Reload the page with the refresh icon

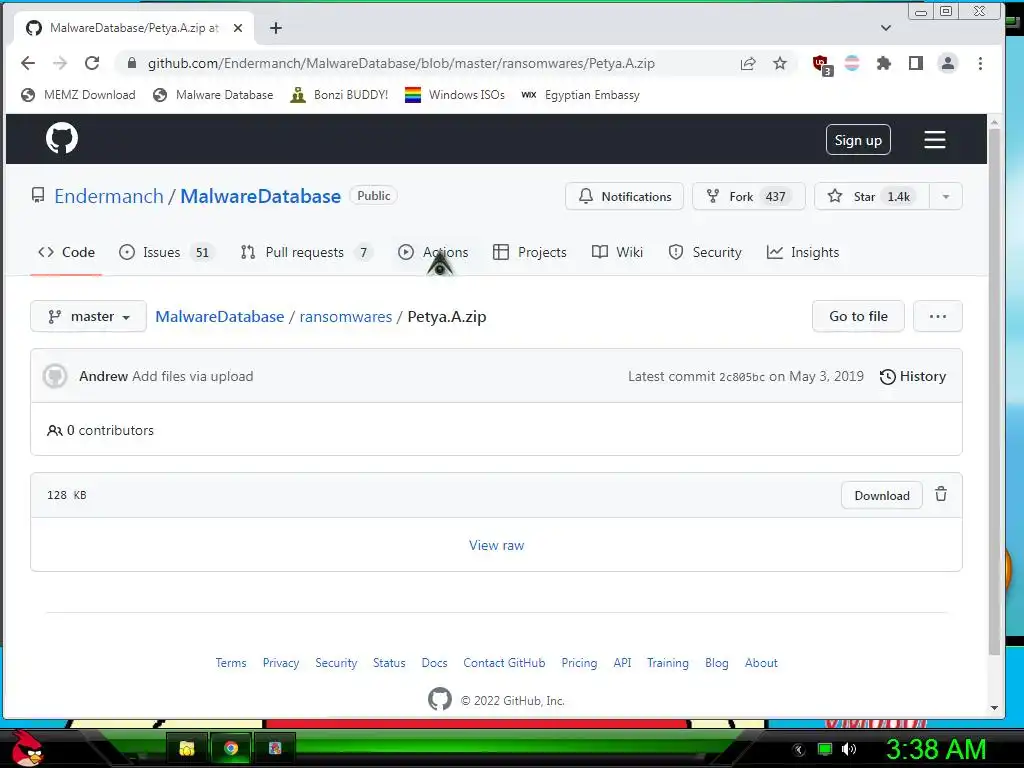click(x=92, y=63)
